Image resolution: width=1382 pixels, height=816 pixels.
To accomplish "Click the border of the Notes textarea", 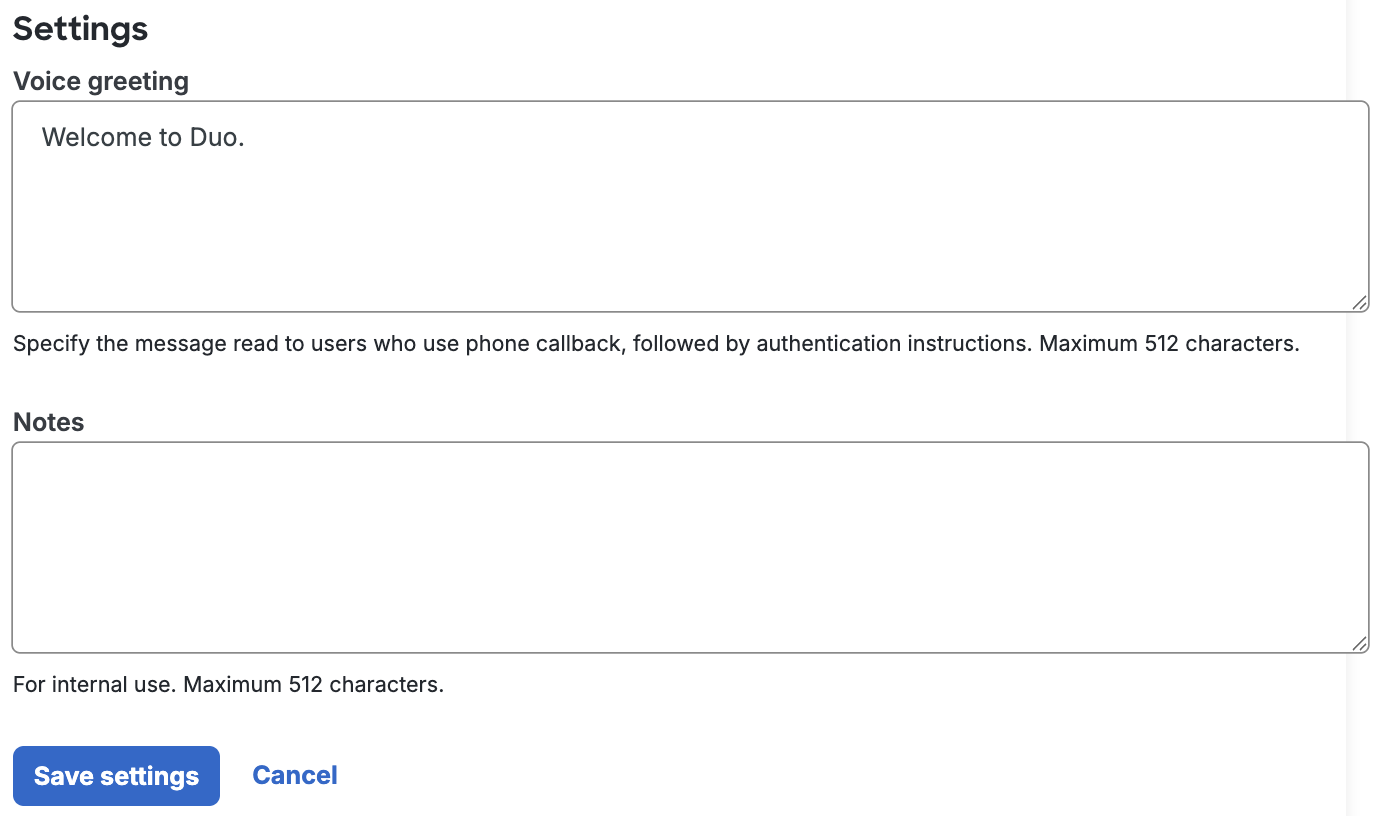I will [x=690, y=443].
